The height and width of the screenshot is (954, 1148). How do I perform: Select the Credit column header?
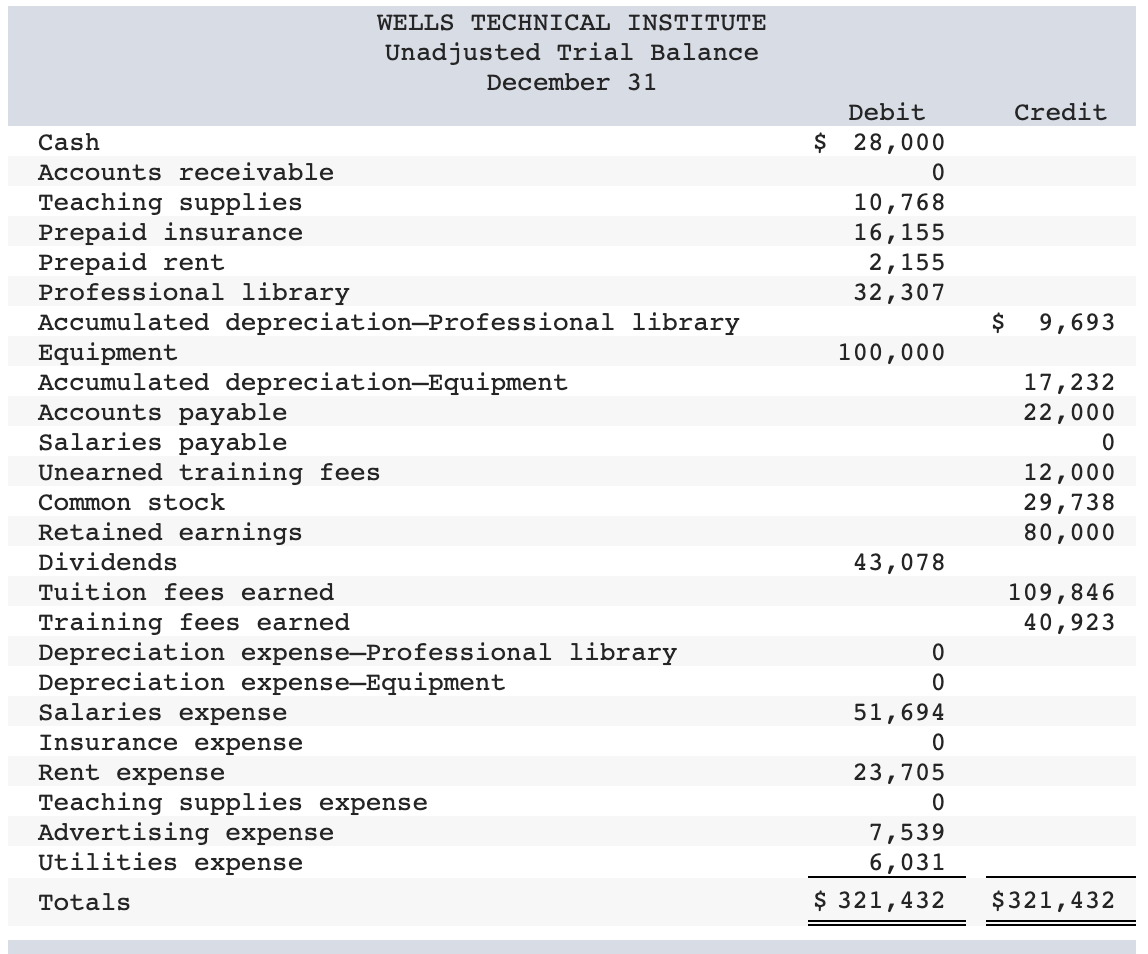tap(1060, 113)
